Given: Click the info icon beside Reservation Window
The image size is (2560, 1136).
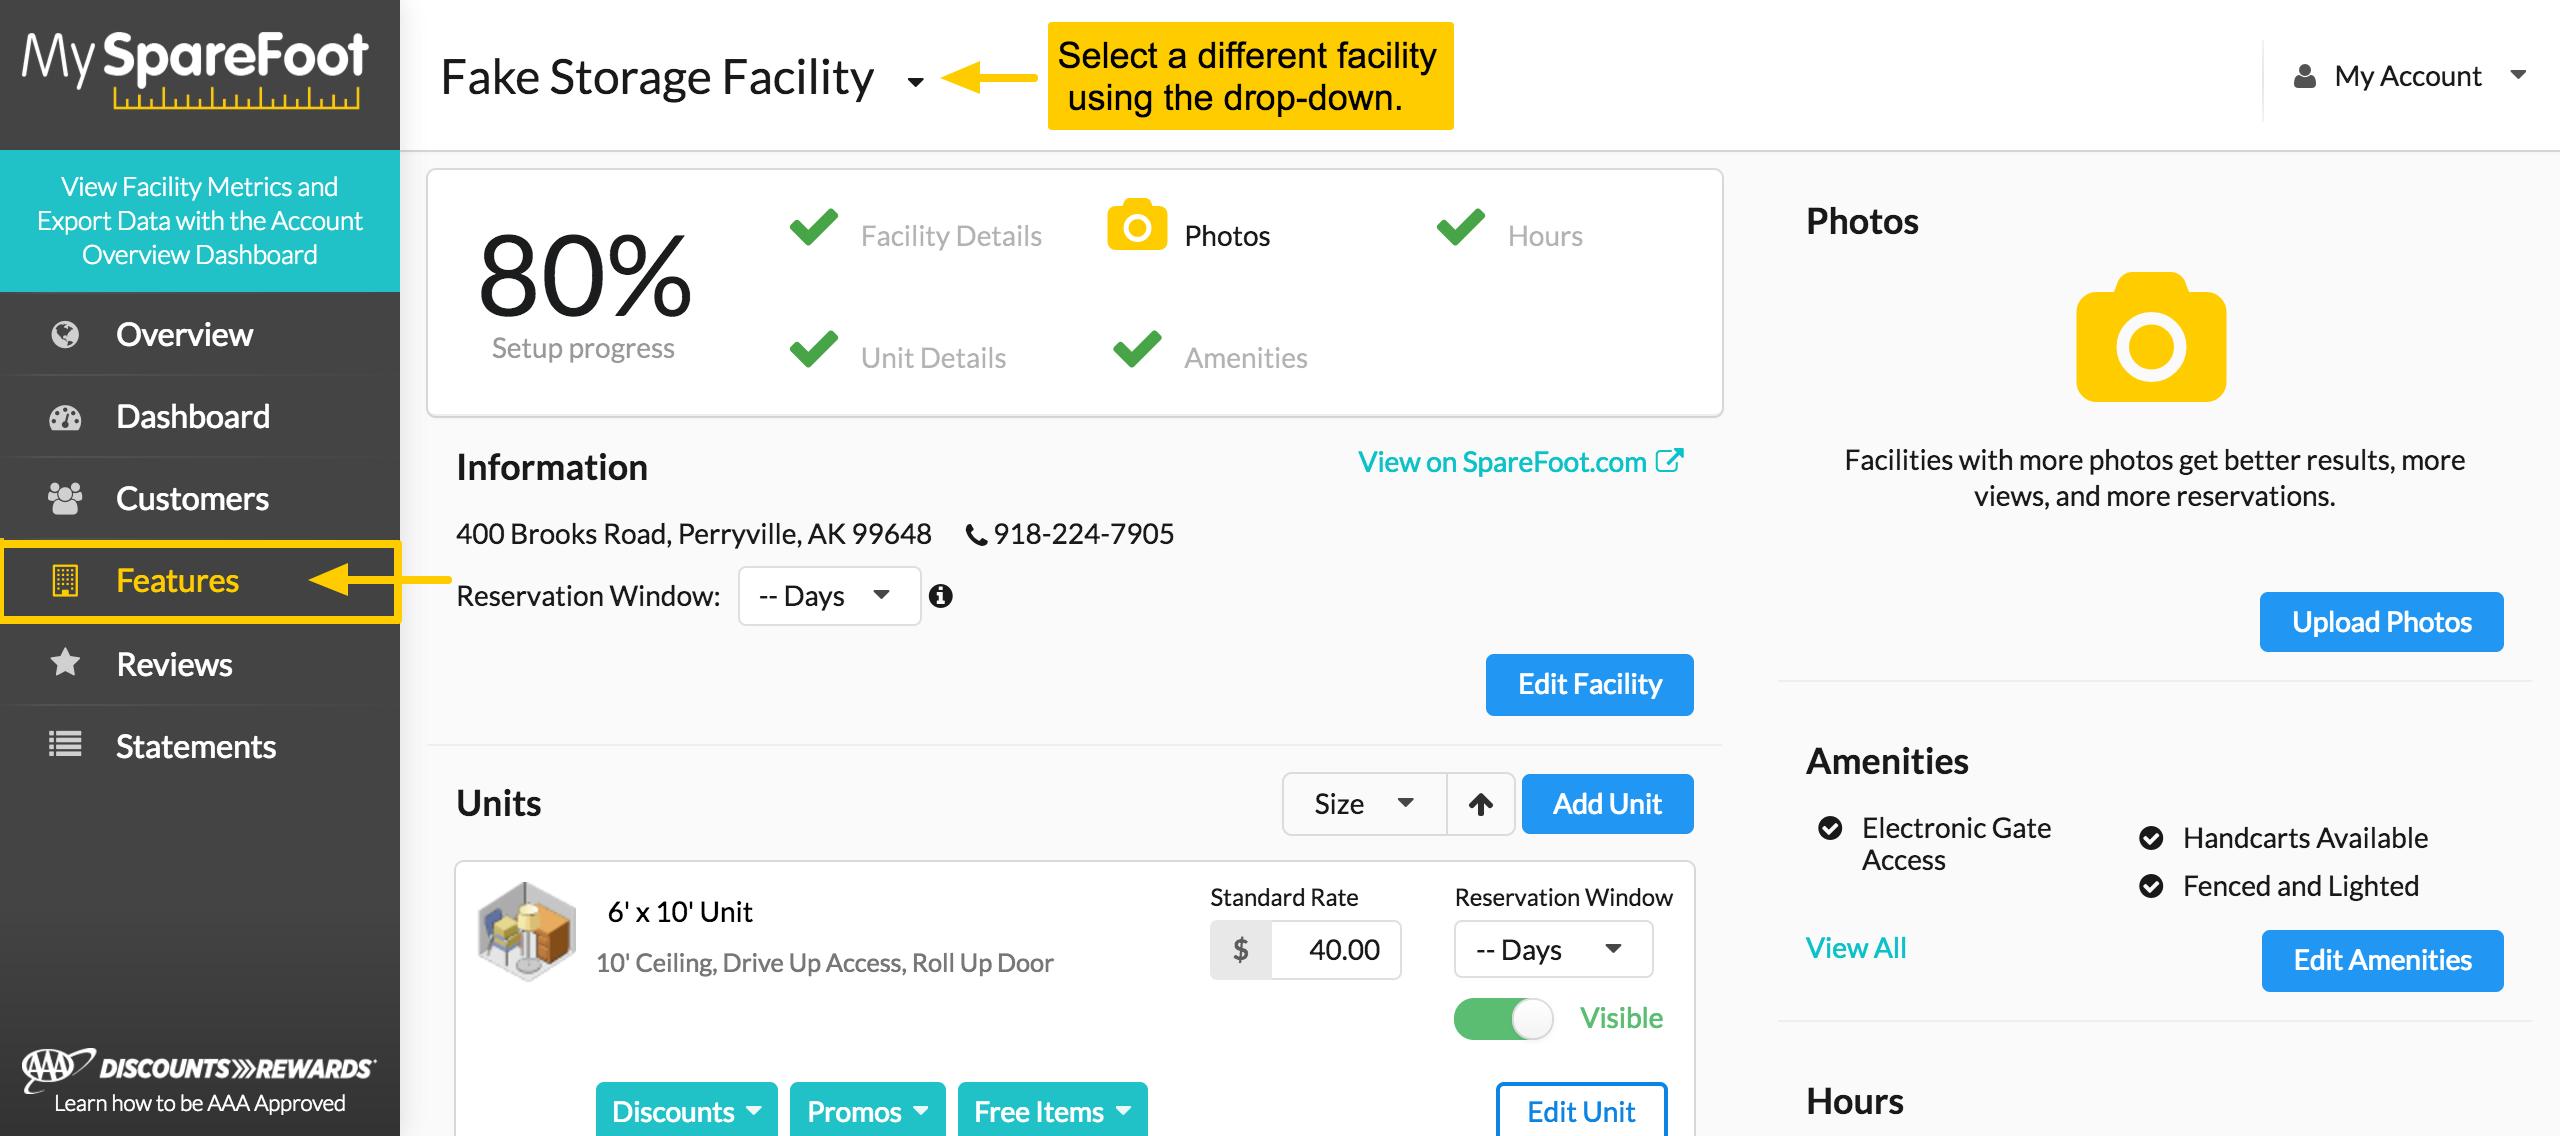Looking at the screenshot, I should point(940,596).
